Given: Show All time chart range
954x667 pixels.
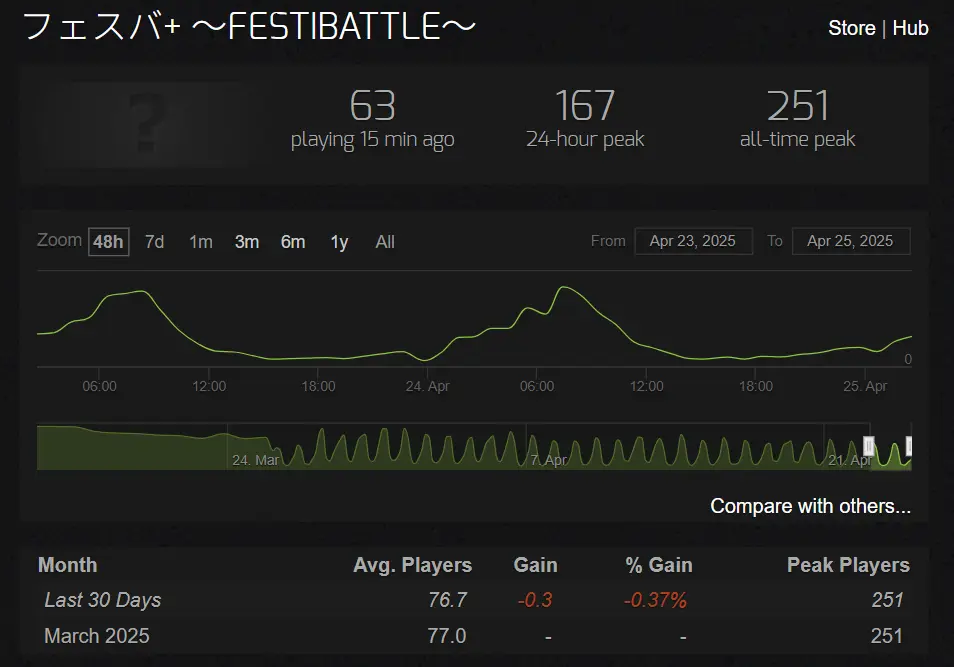Looking at the screenshot, I should click(385, 242).
